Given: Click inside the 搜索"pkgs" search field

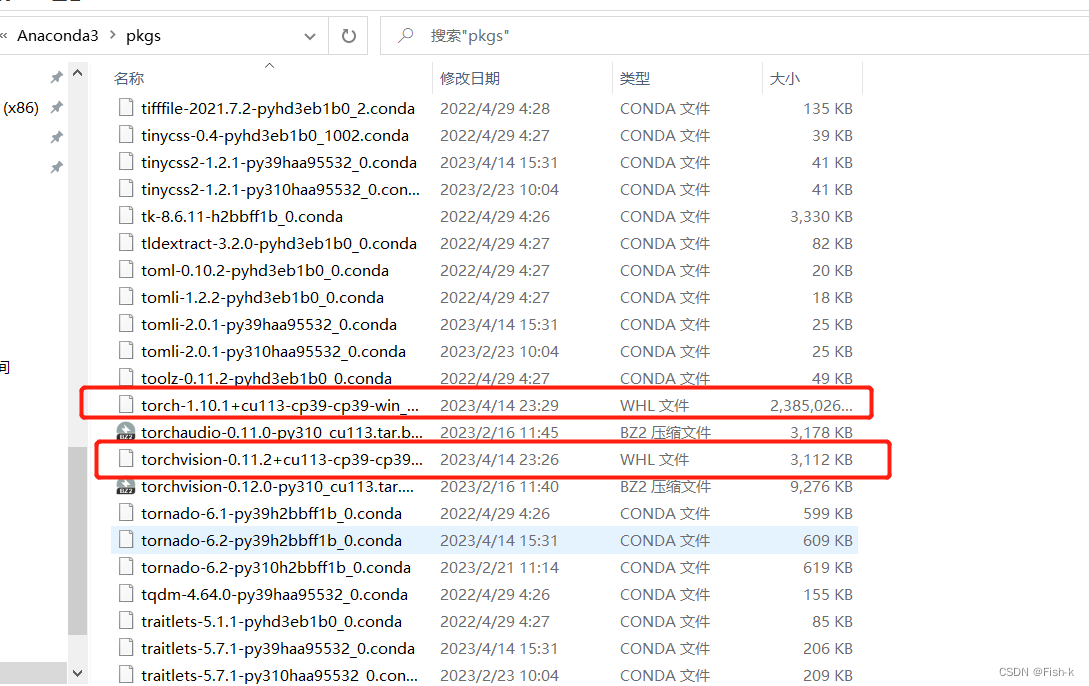Looking at the screenshot, I should [480, 35].
